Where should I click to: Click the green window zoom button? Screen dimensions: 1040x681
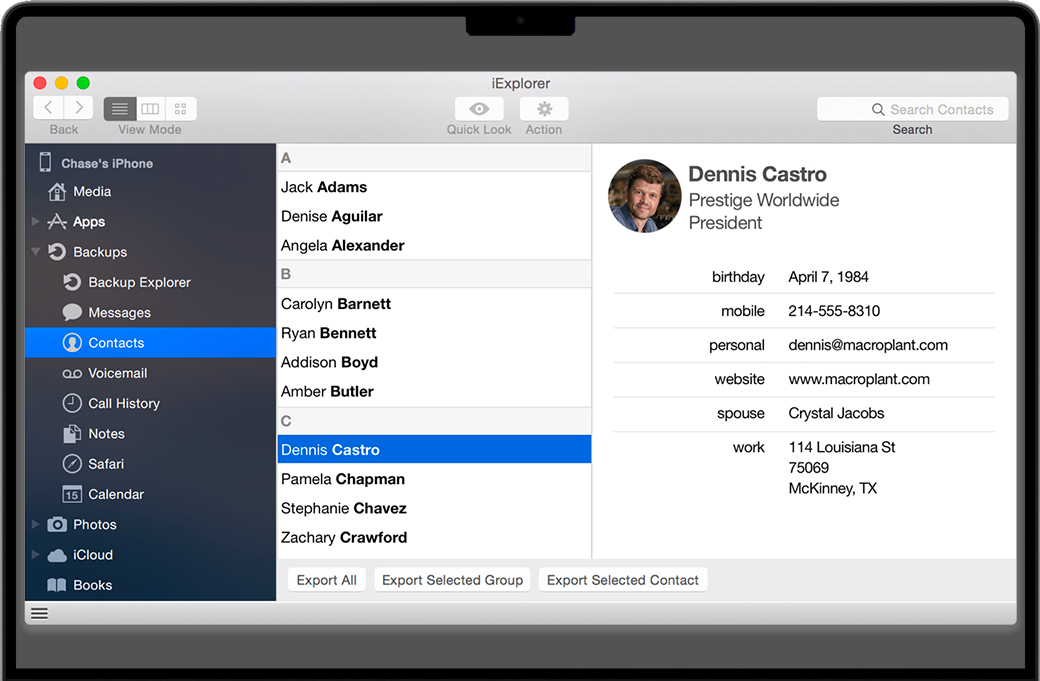coord(83,83)
